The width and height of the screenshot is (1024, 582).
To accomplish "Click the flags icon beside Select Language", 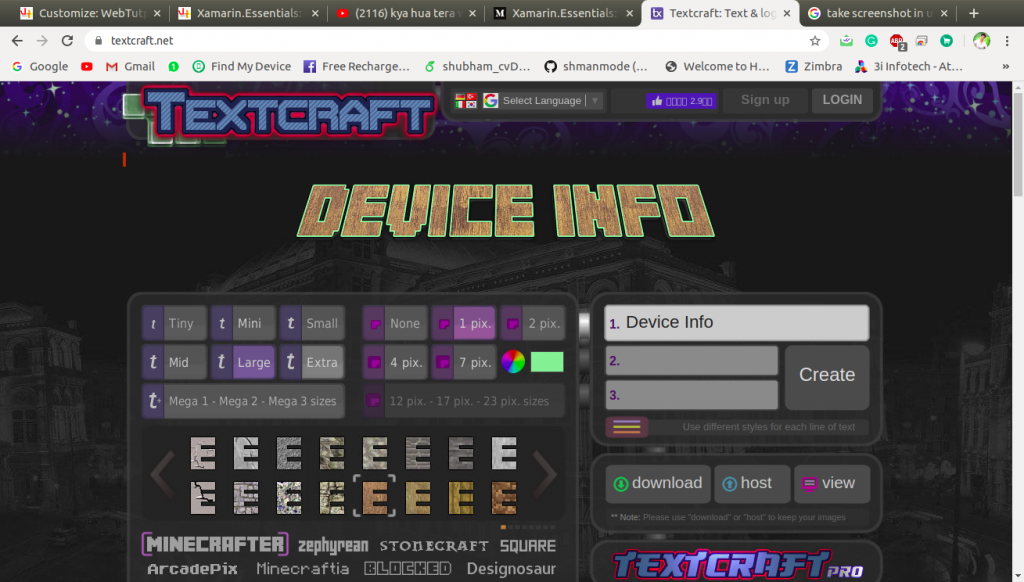I will 466,101.
